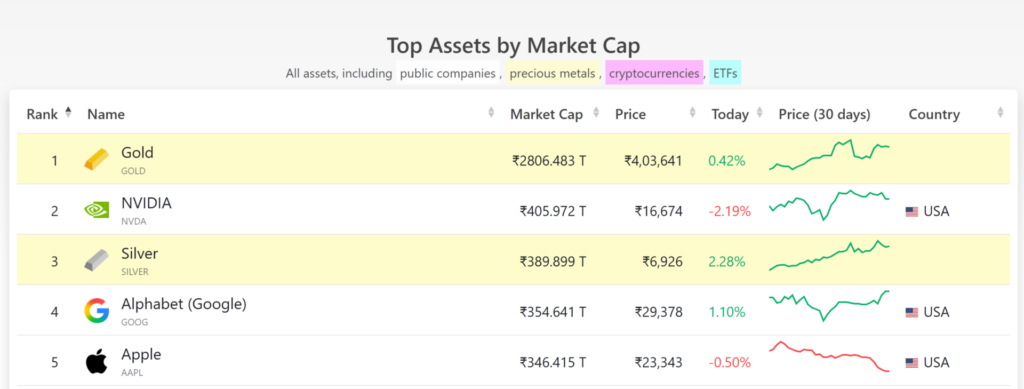The height and width of the screenshot is (389, 1024).
Task: Click the AAPL ticker symbol
Action: (132, 373)
